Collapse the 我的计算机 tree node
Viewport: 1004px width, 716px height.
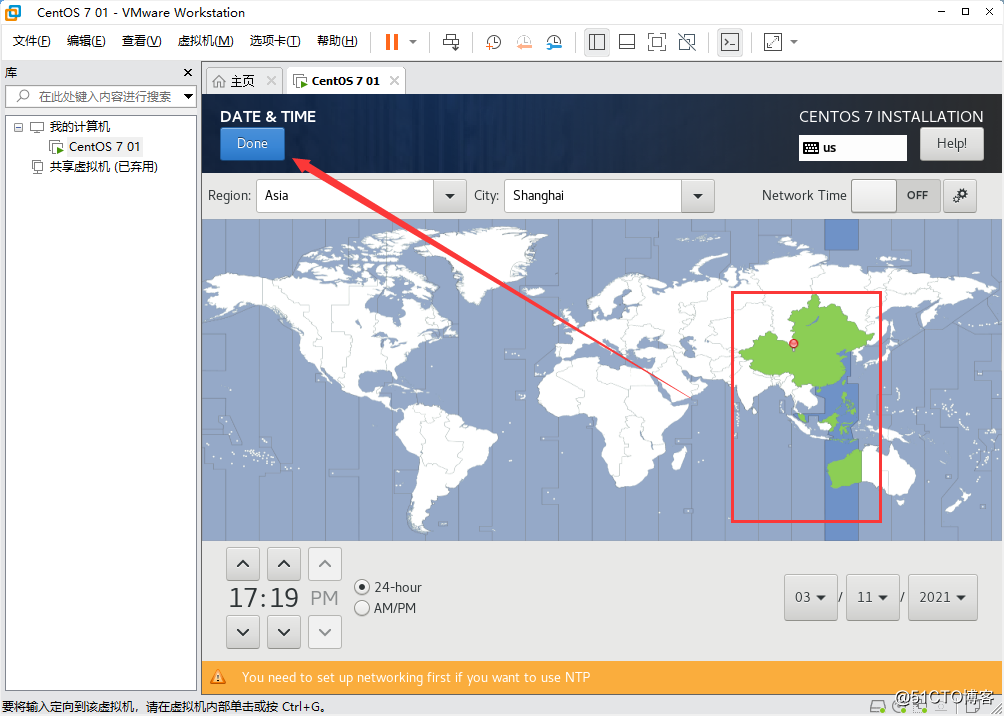click(x=18, y=127)
